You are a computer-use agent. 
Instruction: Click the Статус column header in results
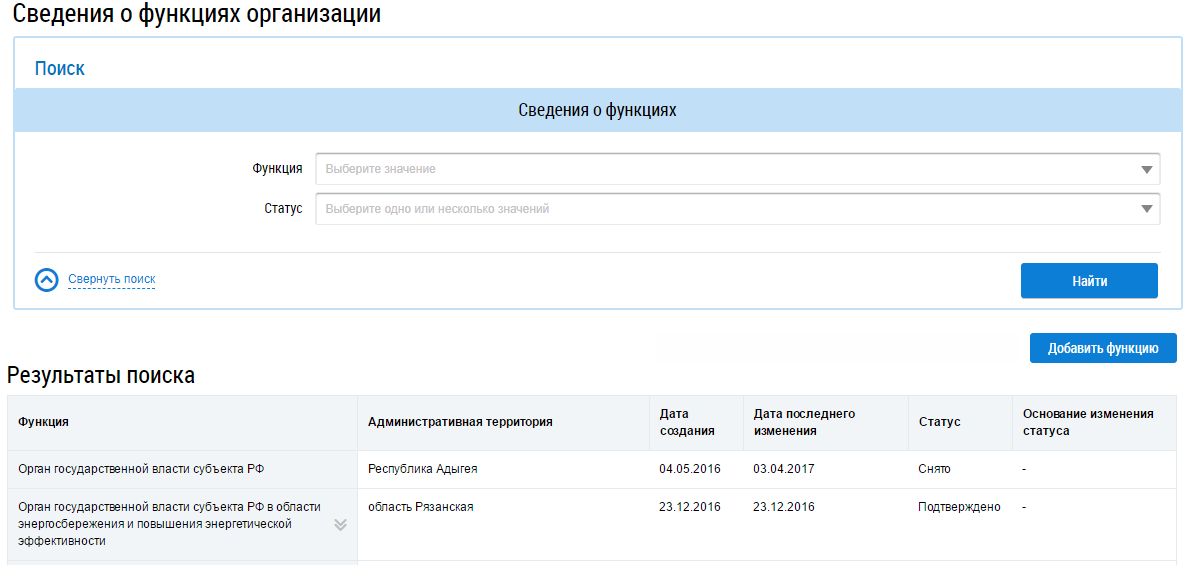tap(939, 422)
